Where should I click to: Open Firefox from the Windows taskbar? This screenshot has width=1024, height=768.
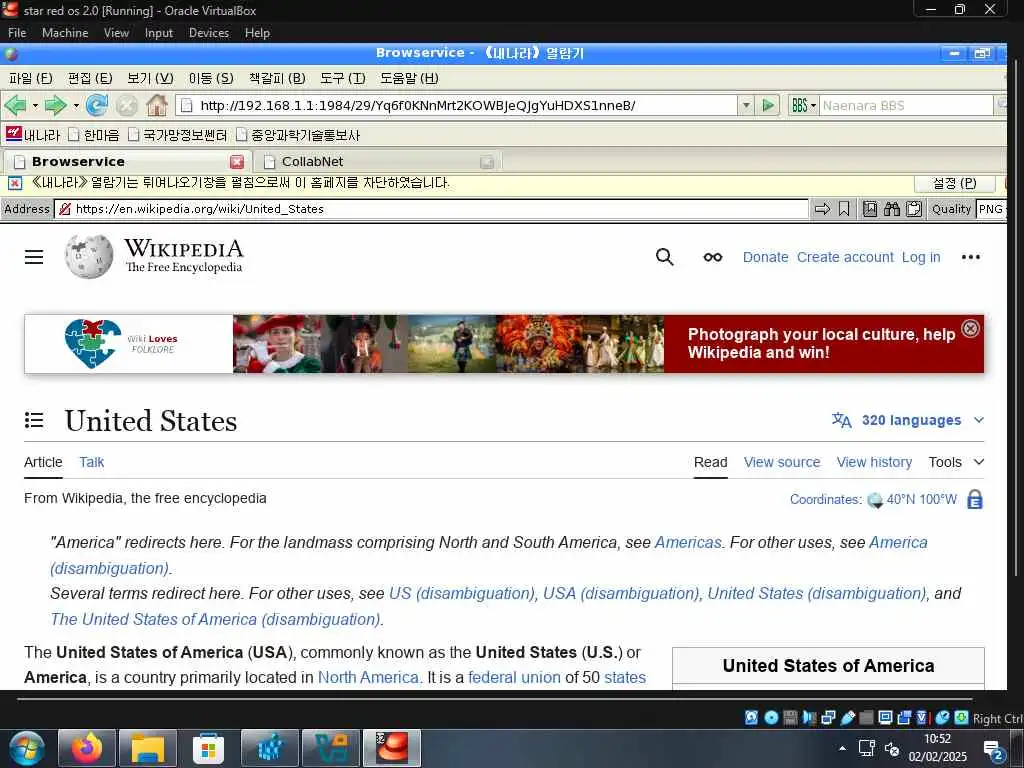[87, 748]
